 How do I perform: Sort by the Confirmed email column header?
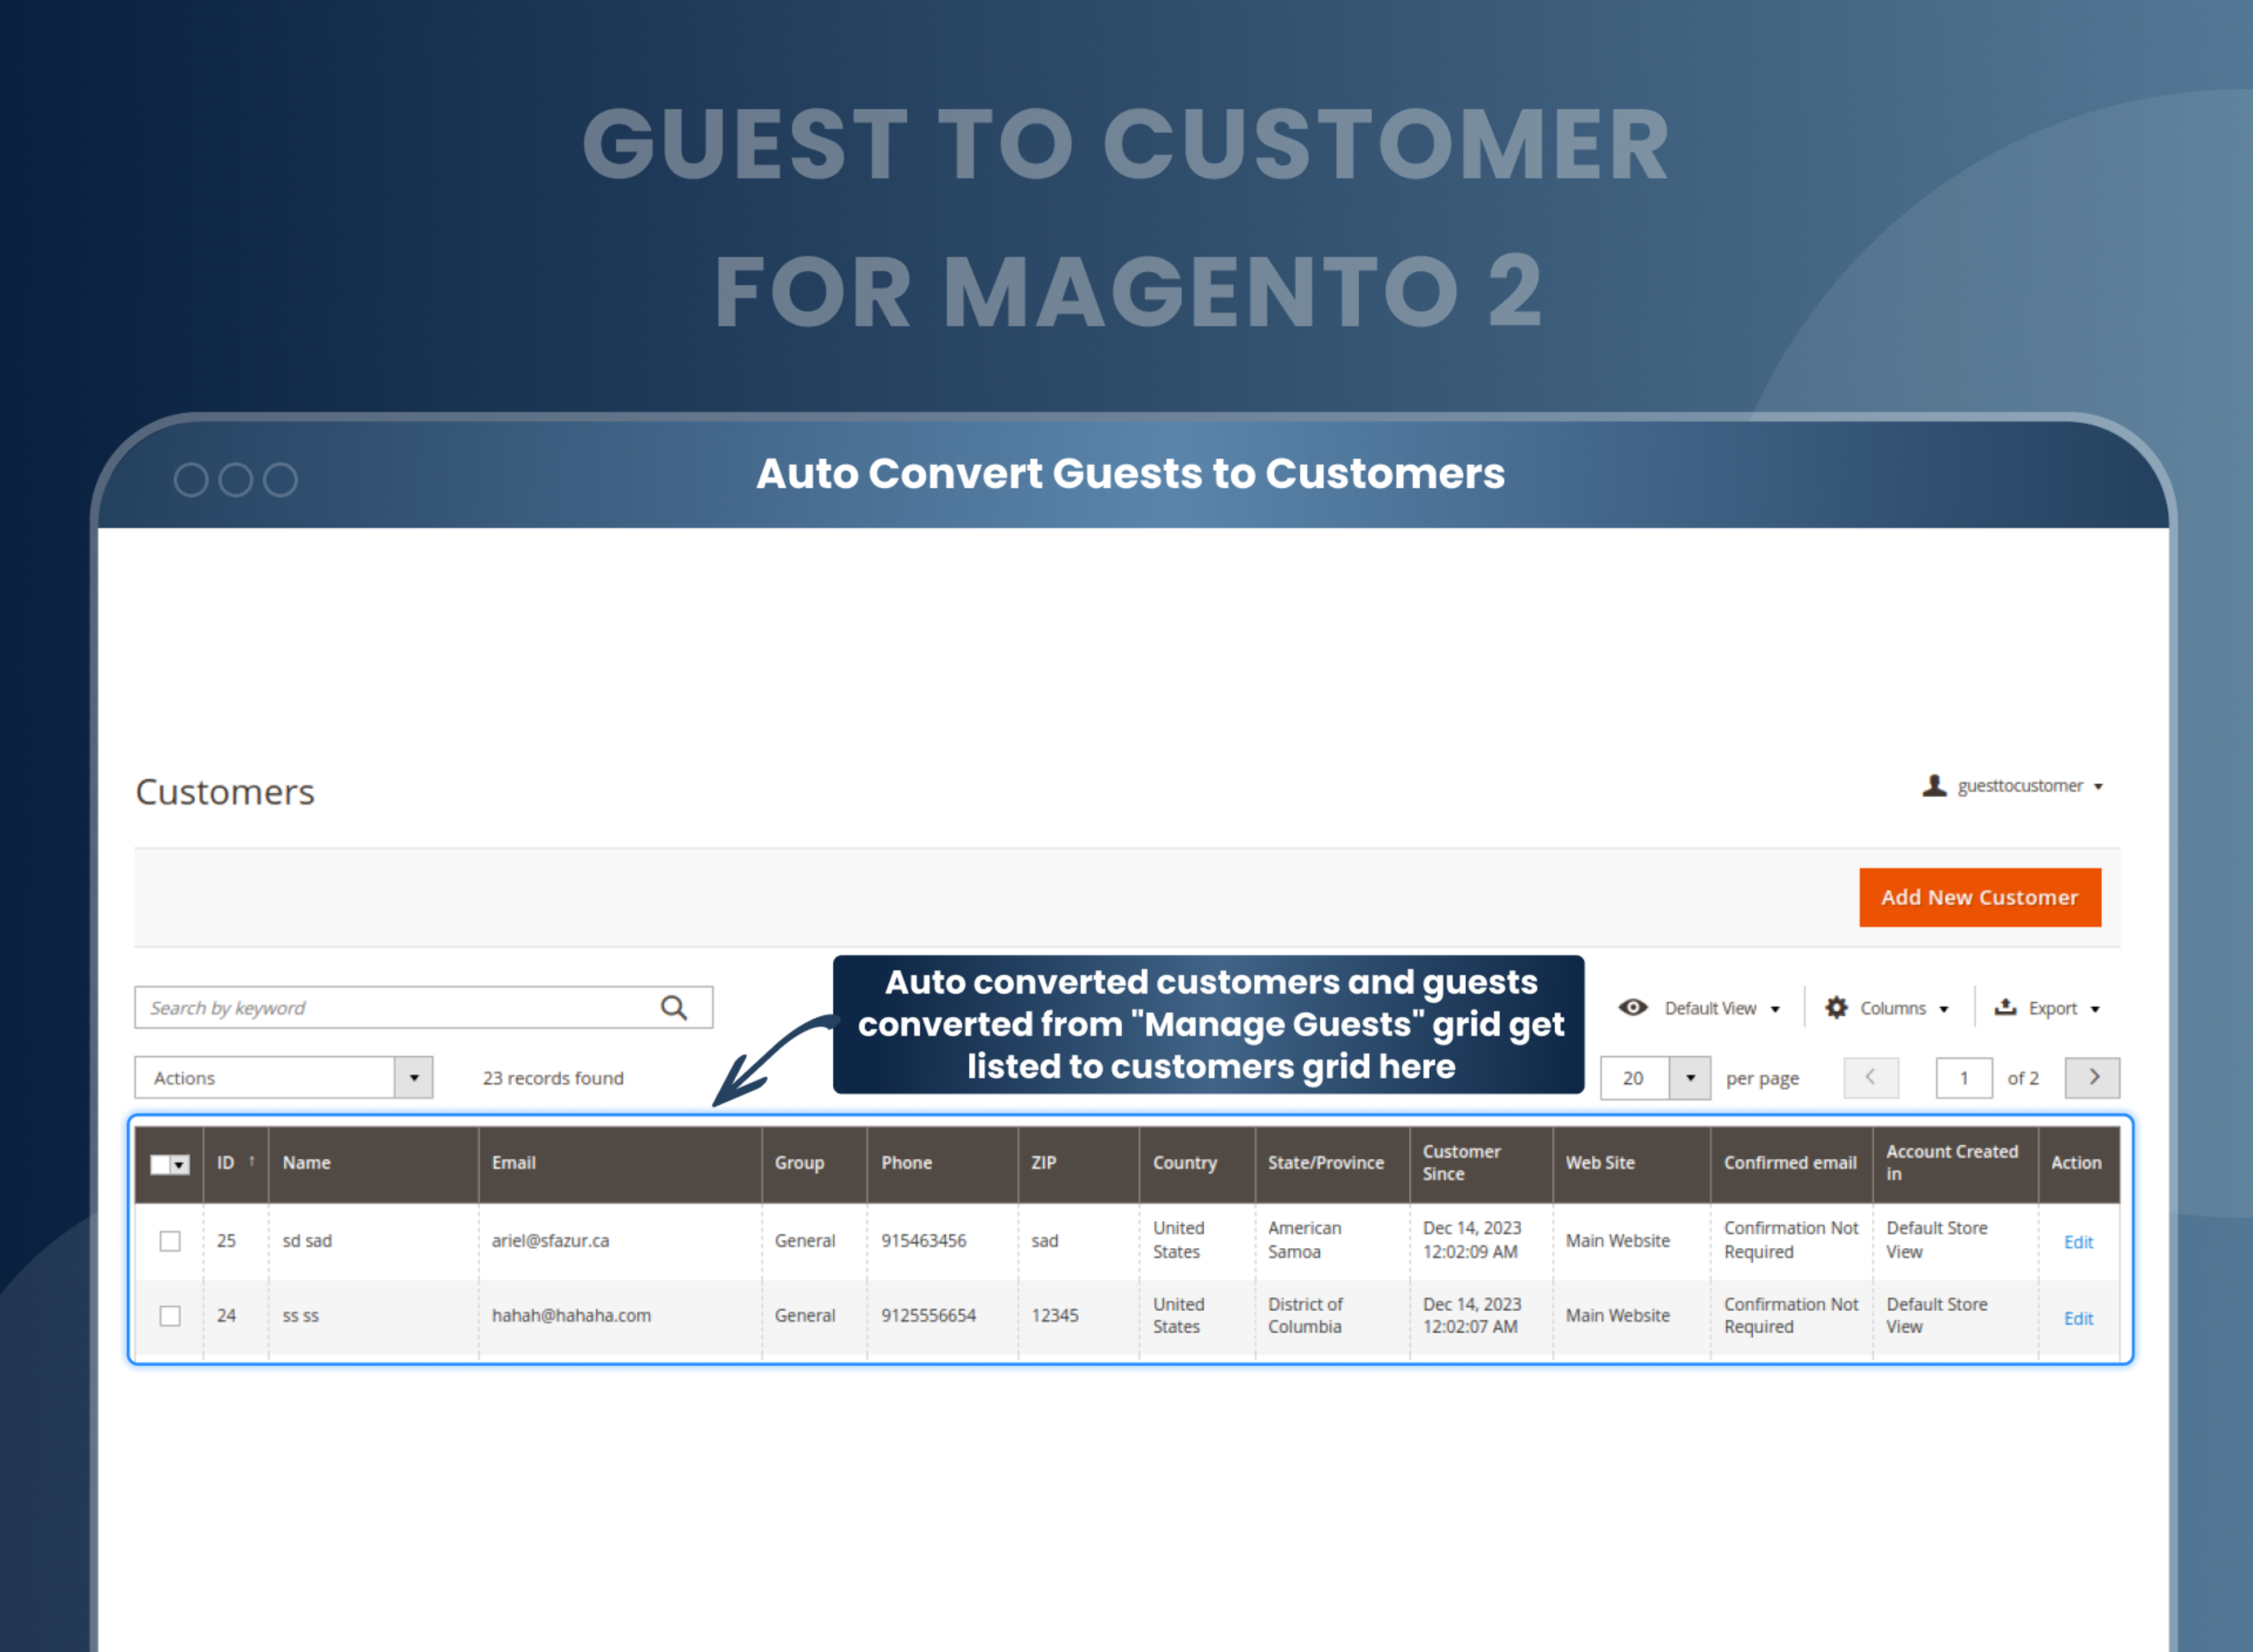[1790, 1163]
